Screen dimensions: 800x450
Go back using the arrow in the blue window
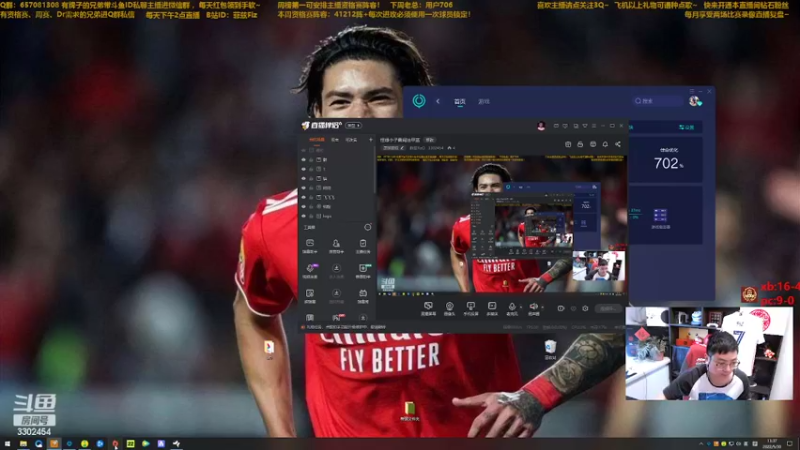pyautogui.click(x=438, y=101)
